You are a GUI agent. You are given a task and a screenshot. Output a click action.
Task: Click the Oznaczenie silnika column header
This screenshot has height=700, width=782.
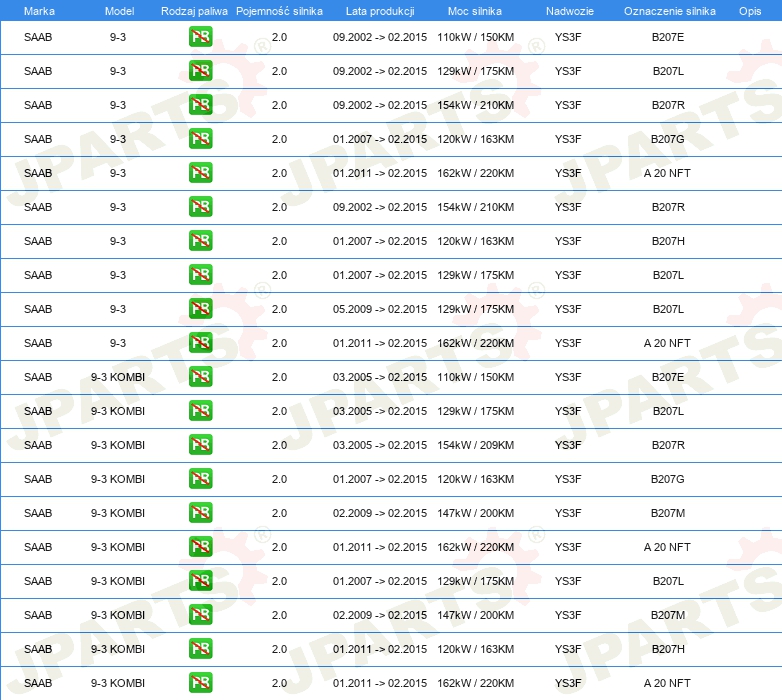pyautogui.click(x=669, y=11)
